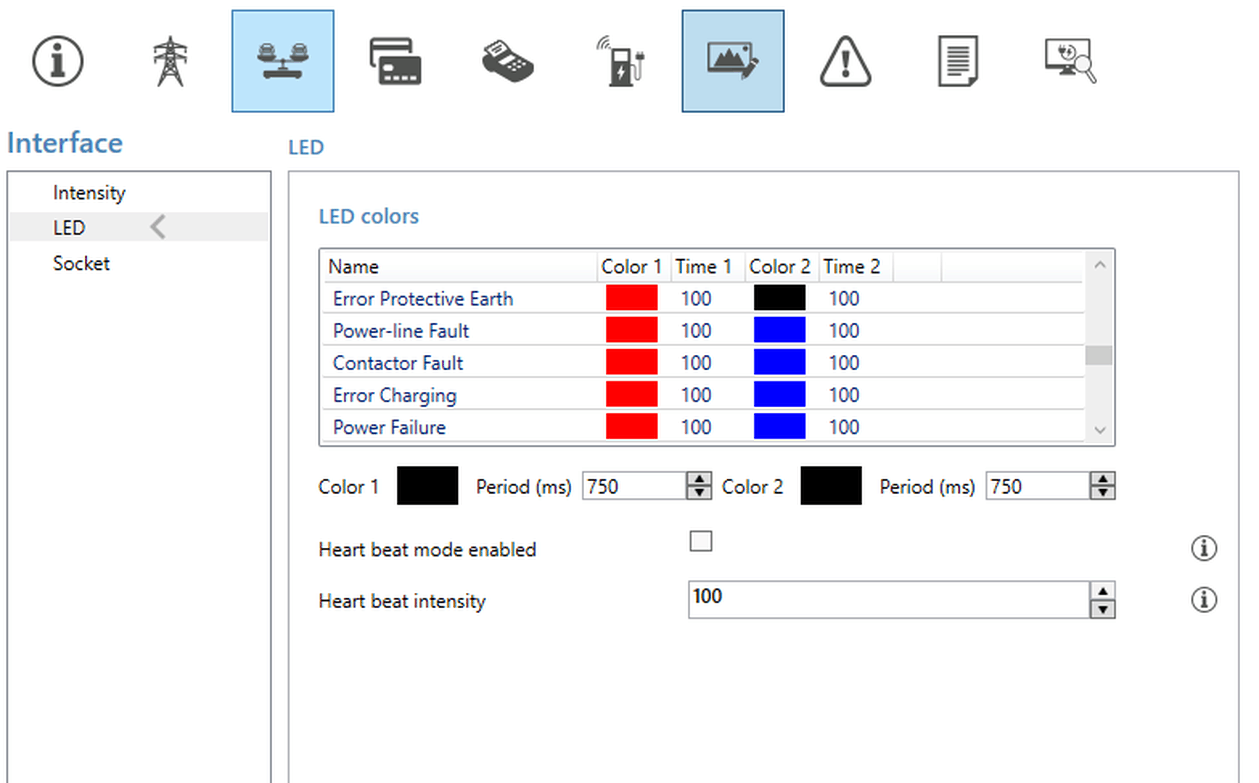1259x783 pixels.
Task: Click red Color 1 swatch for Contactor Fault
Action: 632,362
